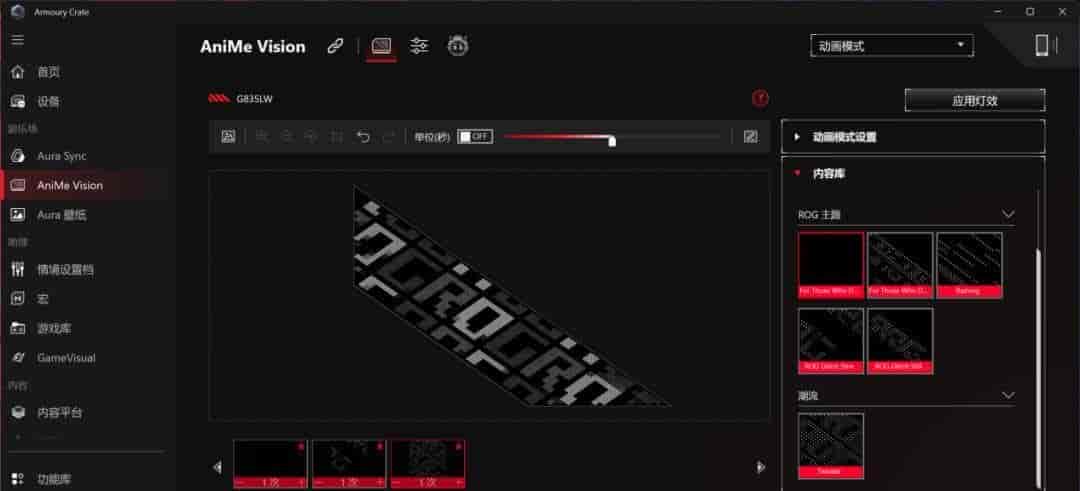1080x491 pixels.
Task: Select the blank first timeline frame
Action: (270, 464)
